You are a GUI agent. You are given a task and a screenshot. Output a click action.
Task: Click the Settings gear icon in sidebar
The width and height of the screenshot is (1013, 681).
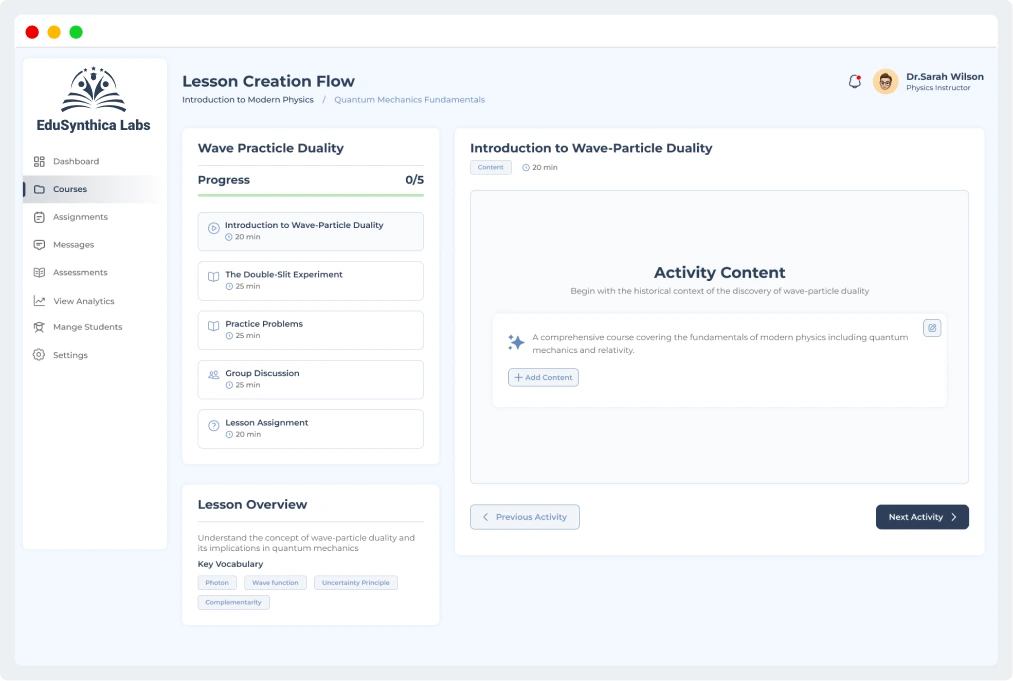[39, 355]
